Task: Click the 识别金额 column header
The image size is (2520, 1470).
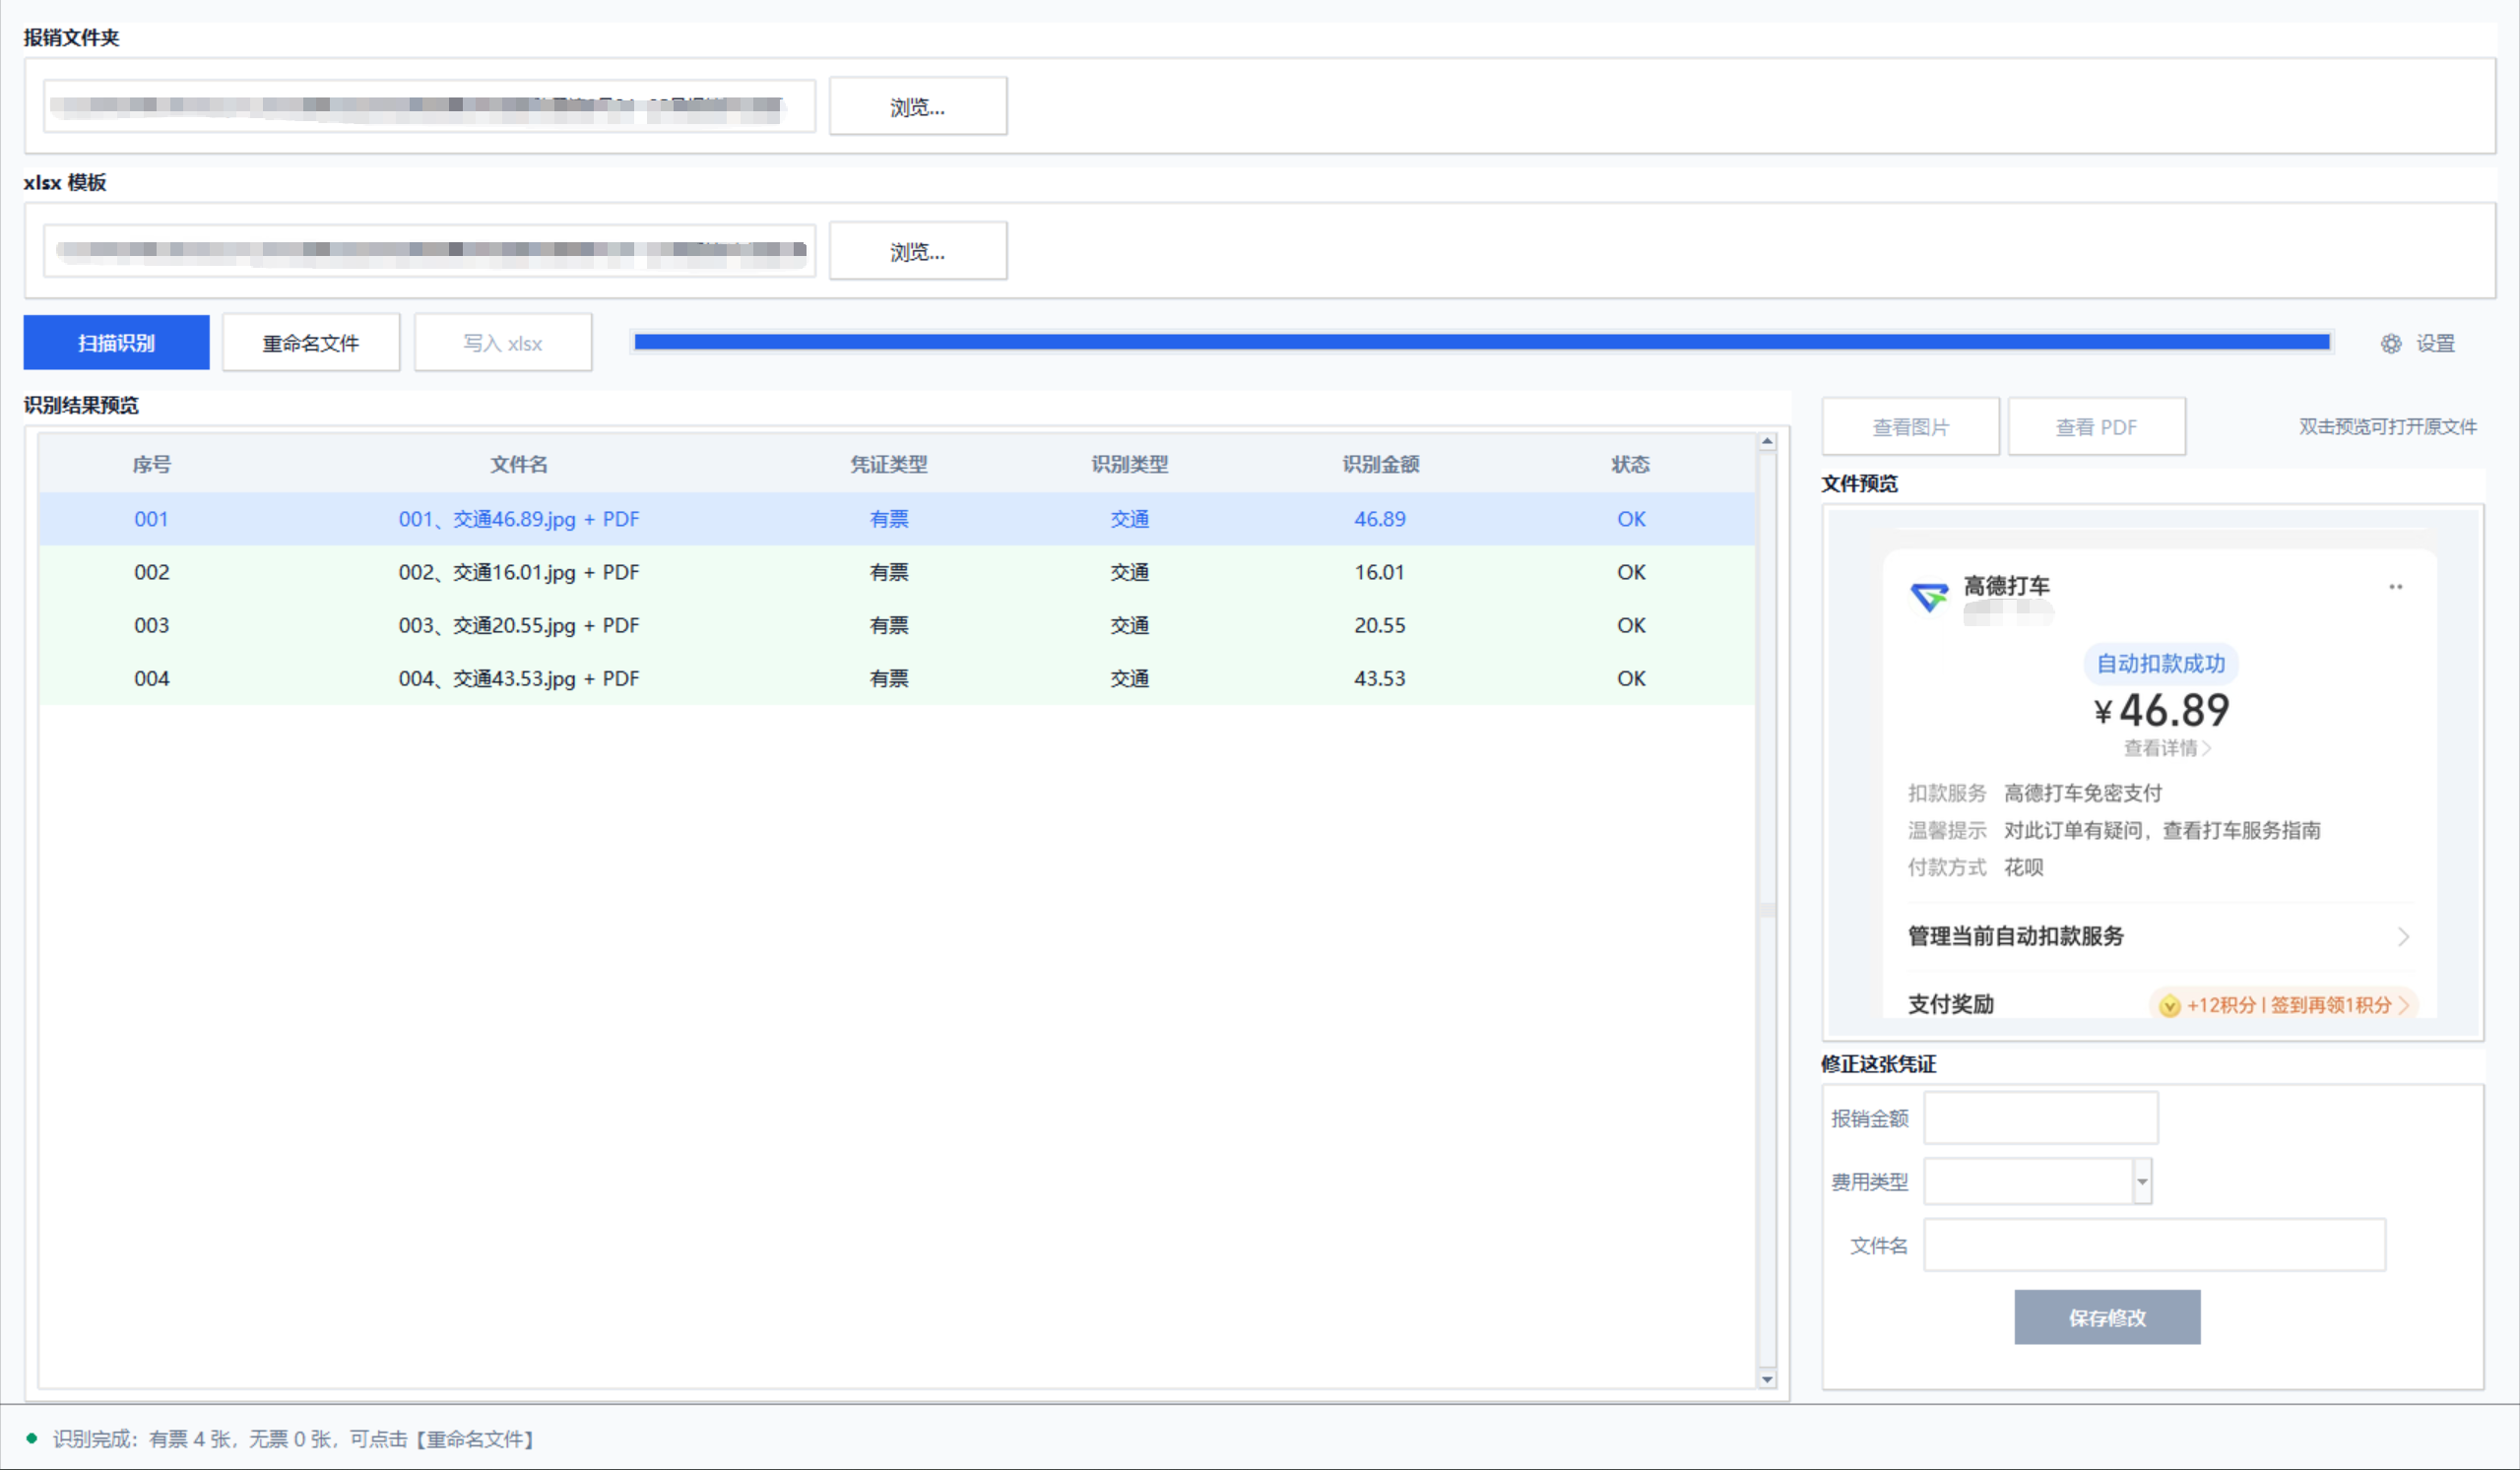Action: tap(1381, 465)
